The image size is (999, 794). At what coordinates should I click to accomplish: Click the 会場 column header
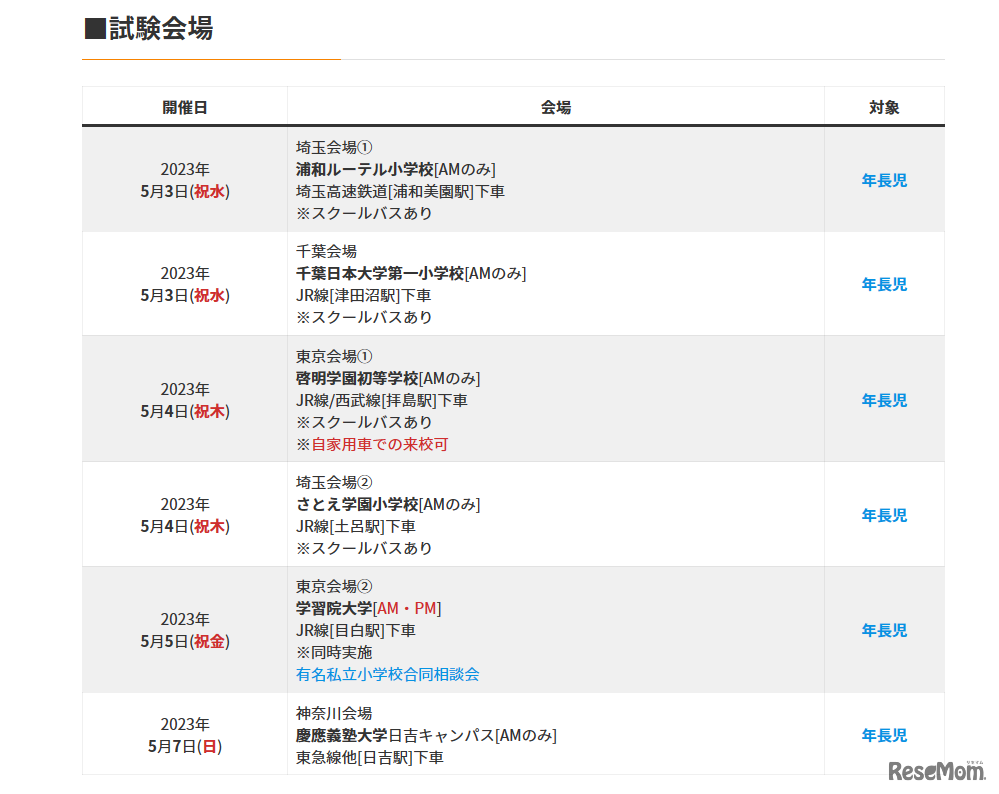[x=556, y=108]
